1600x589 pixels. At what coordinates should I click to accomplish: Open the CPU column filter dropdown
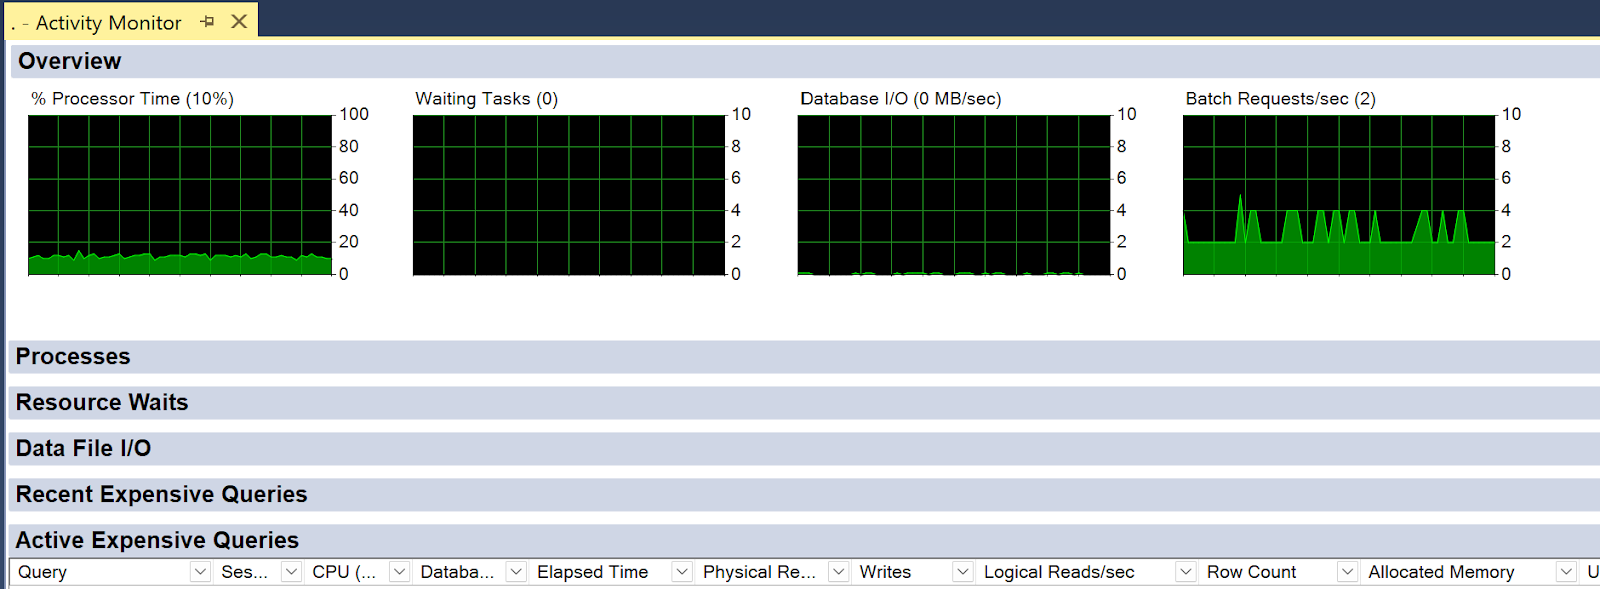[399, 572]
